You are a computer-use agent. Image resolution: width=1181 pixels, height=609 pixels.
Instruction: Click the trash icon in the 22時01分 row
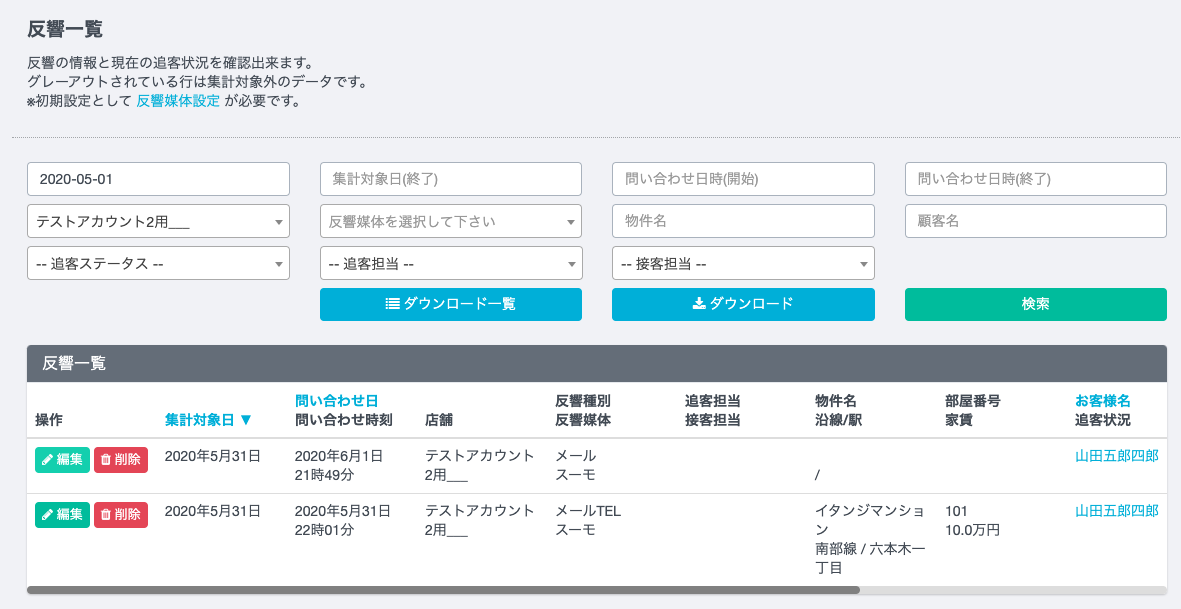105,515
